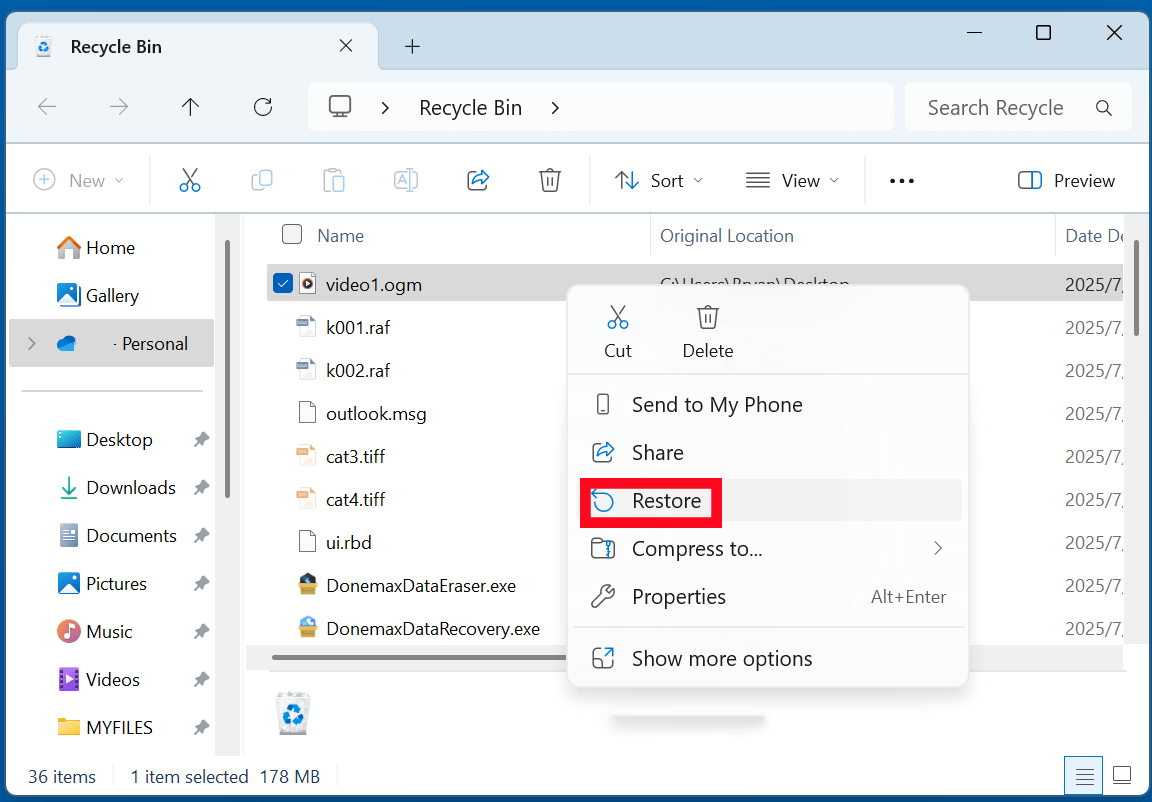
Task: Click the Up navigation arrow
Action: [x=190, y=106]
